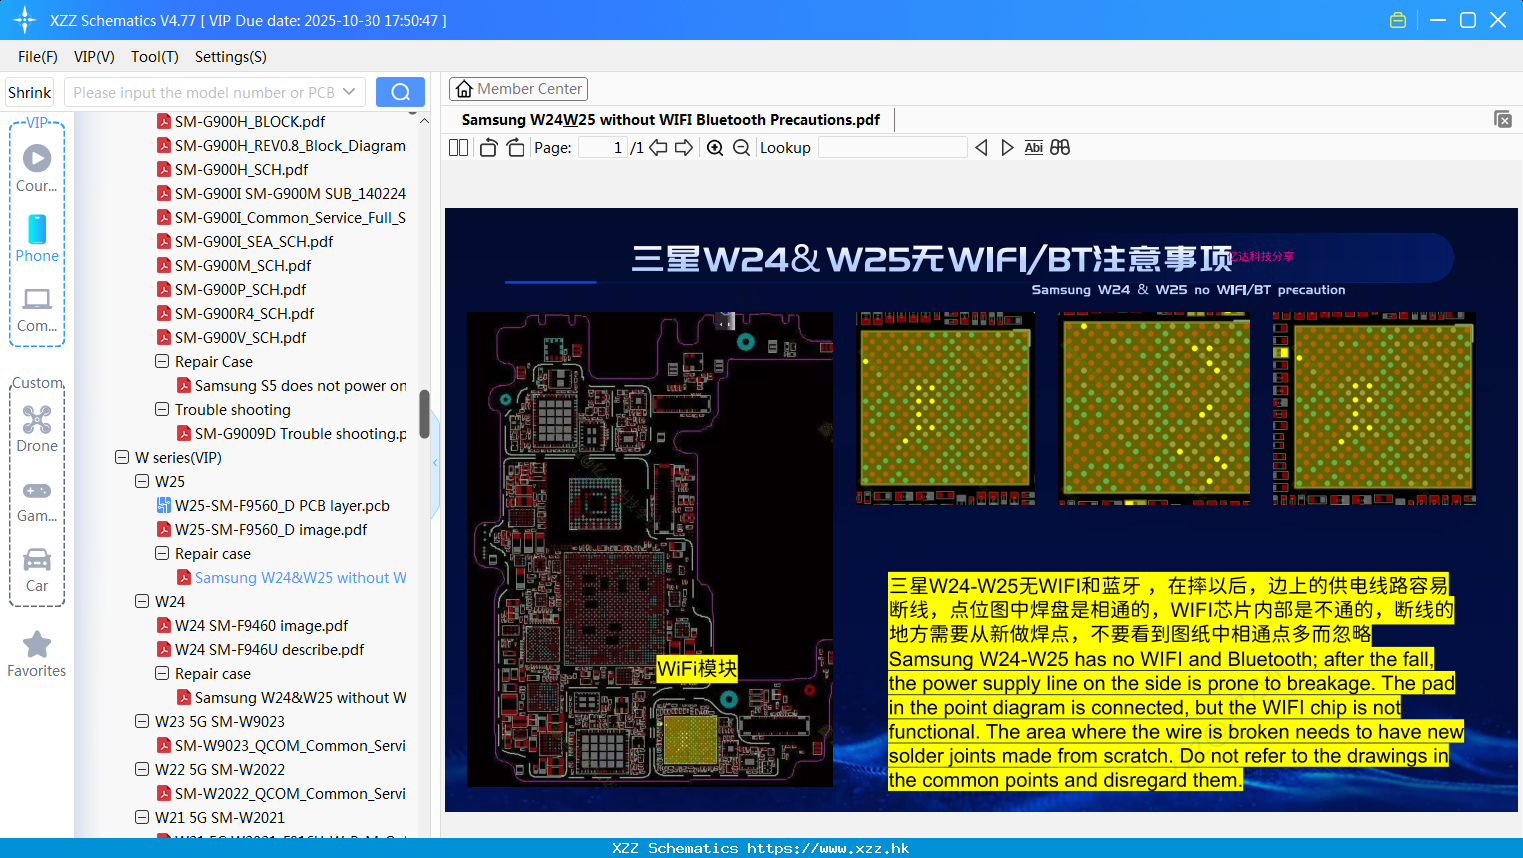Viewport: 1523px width, 858px height.
Task: Select the Phone category in sidebar
Action: tap(37, 238)
